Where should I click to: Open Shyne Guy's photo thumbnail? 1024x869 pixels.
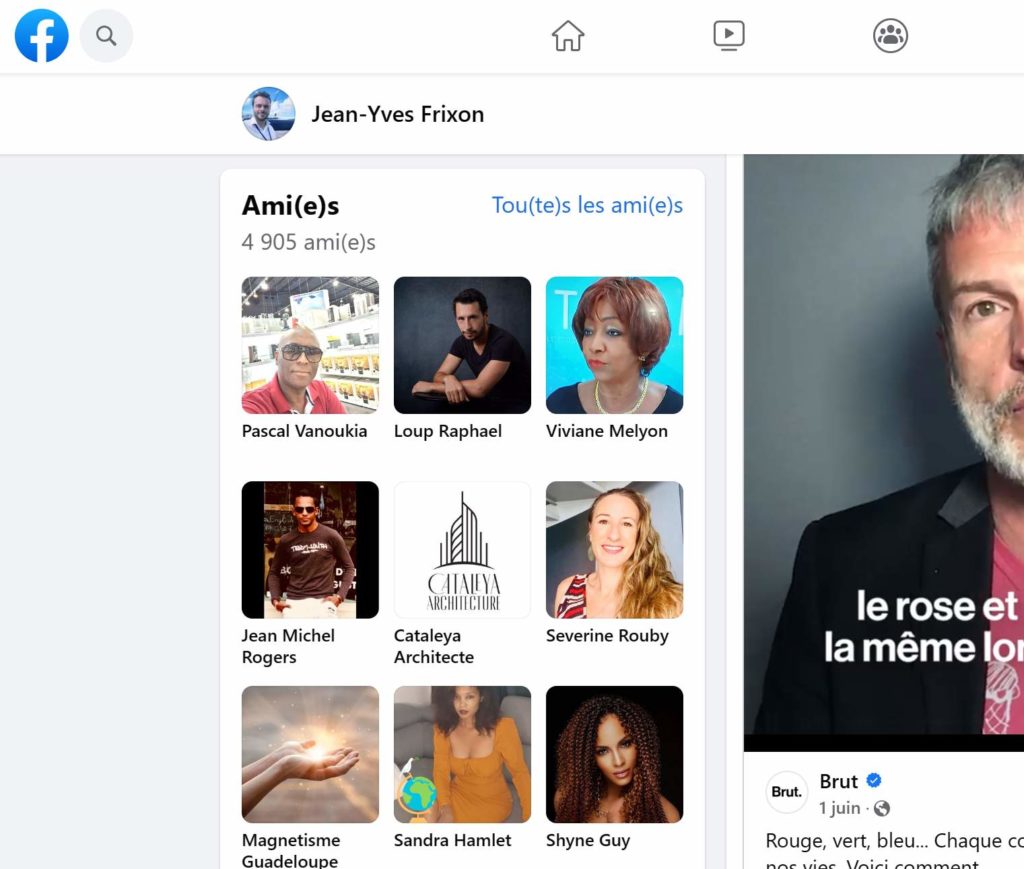pos(615,754)
